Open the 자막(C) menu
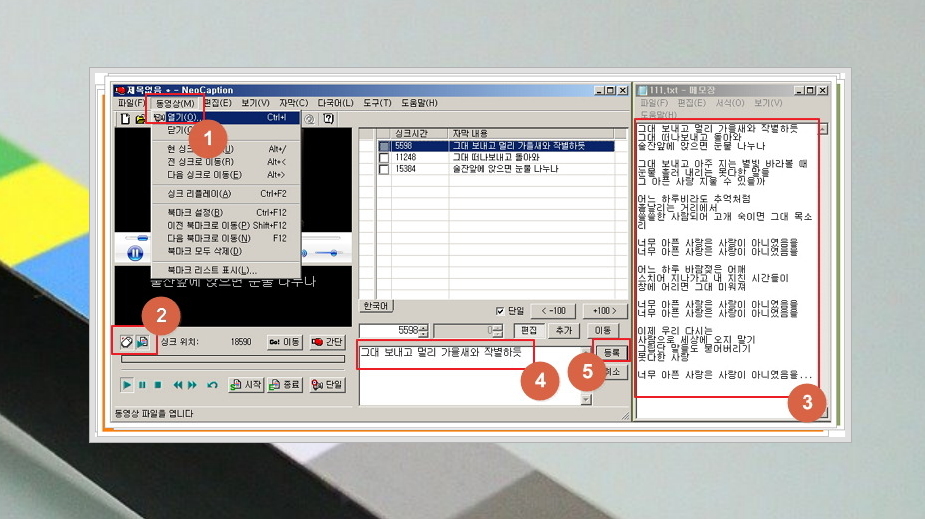This screenshot has height=519, width=925. [x=293, y=103]
